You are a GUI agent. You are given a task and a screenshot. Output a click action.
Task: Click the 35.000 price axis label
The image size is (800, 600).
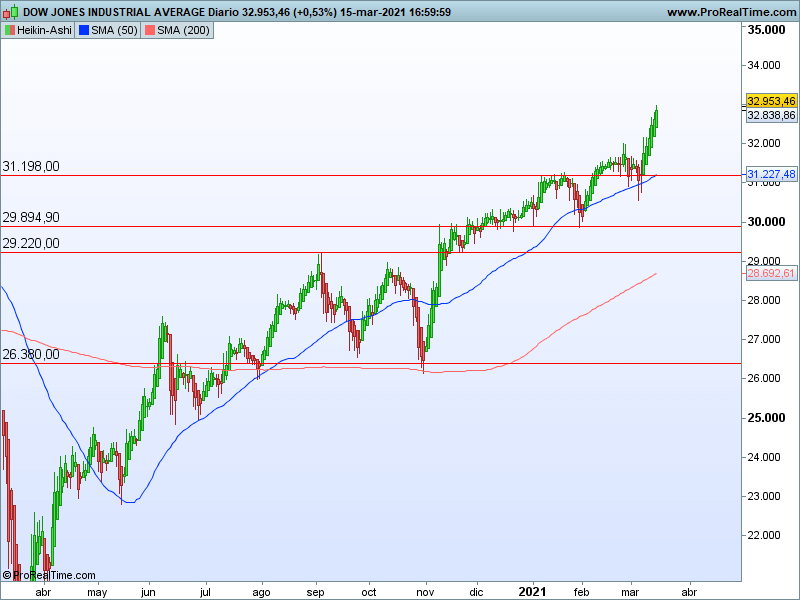point(766,30)
